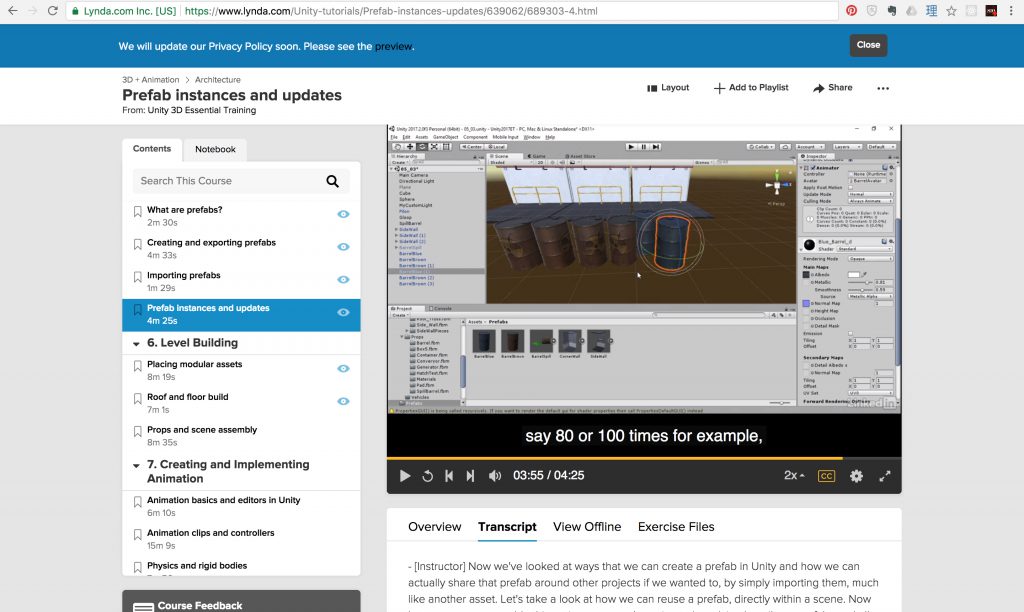Open the 2x playback speed menu
Viewport: 1024px width, 612px height.
(x=794, y=475)
